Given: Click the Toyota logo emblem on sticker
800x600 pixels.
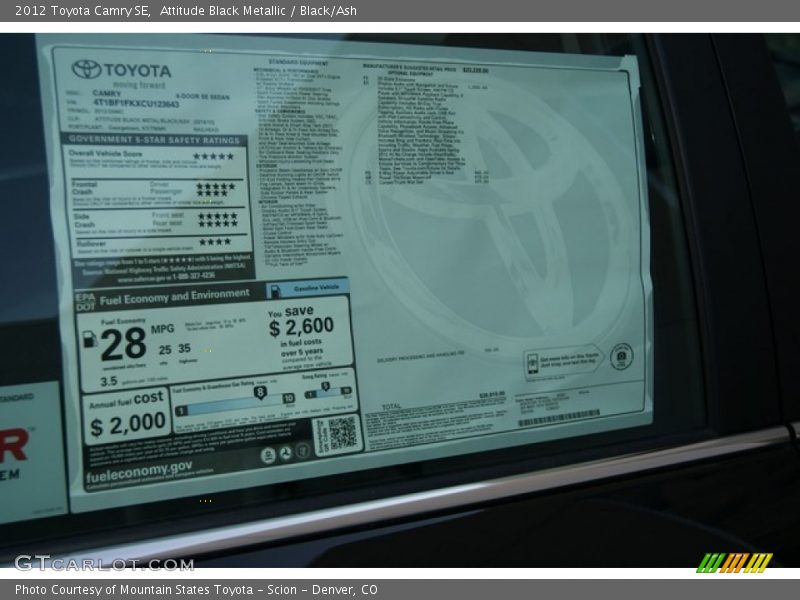Looking at the screenshot, I should click(86, 70).
